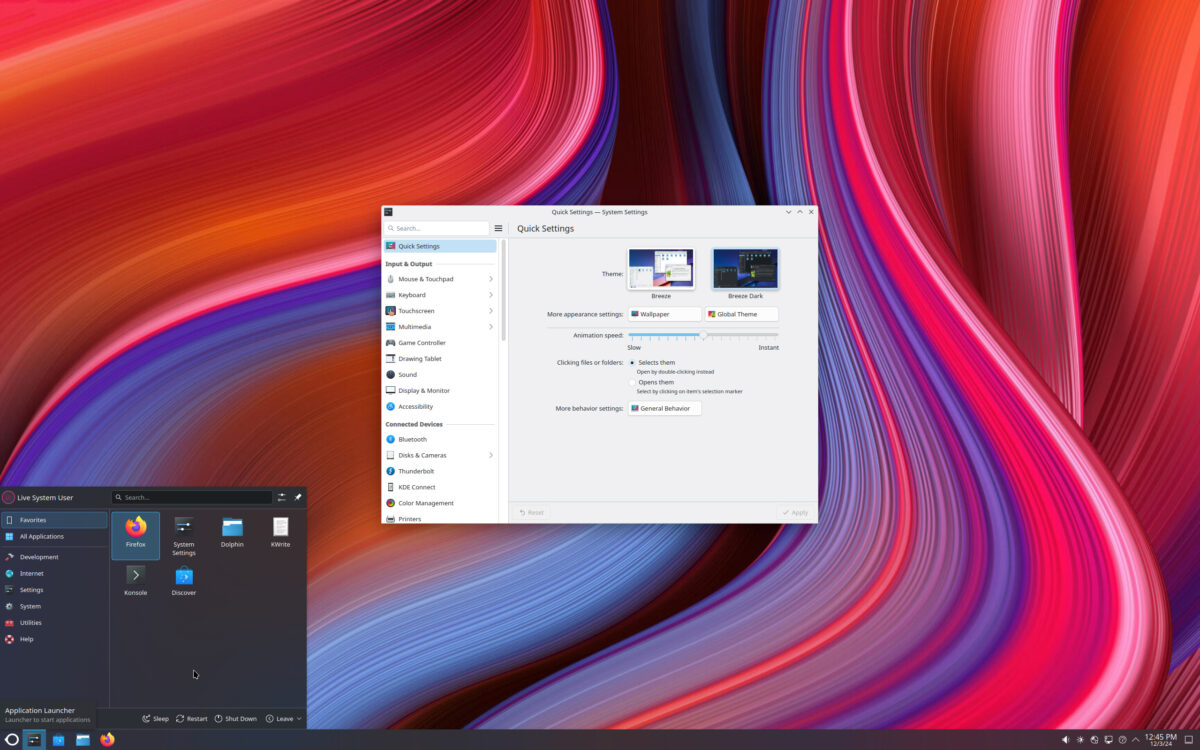
Task: Open Firefox from the taskbar
Action: [x=107, y=739]
